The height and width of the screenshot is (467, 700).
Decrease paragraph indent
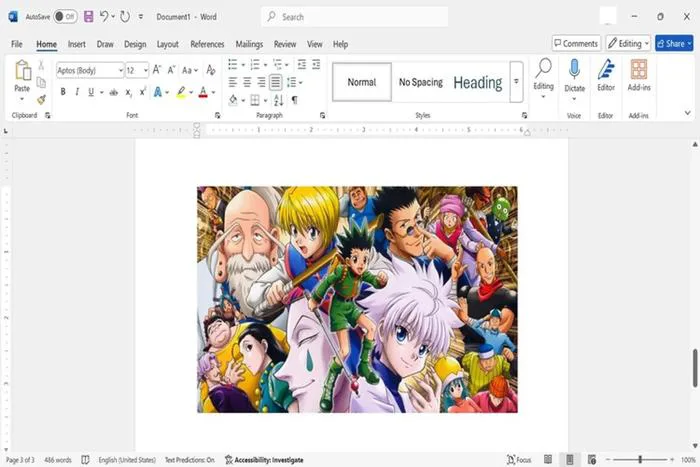[302, 64]
